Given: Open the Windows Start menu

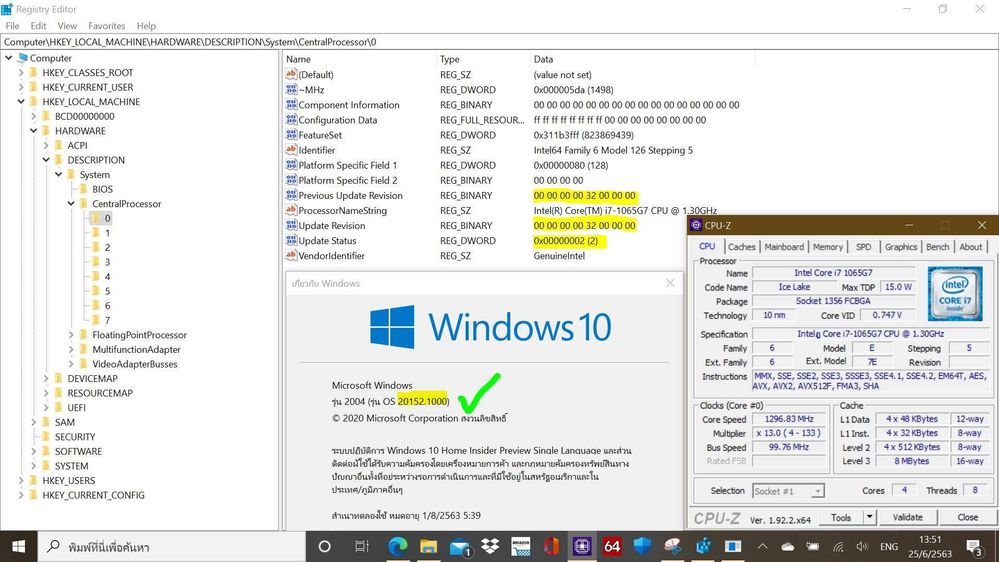Looking at the screenshot, I should [18, 546].
